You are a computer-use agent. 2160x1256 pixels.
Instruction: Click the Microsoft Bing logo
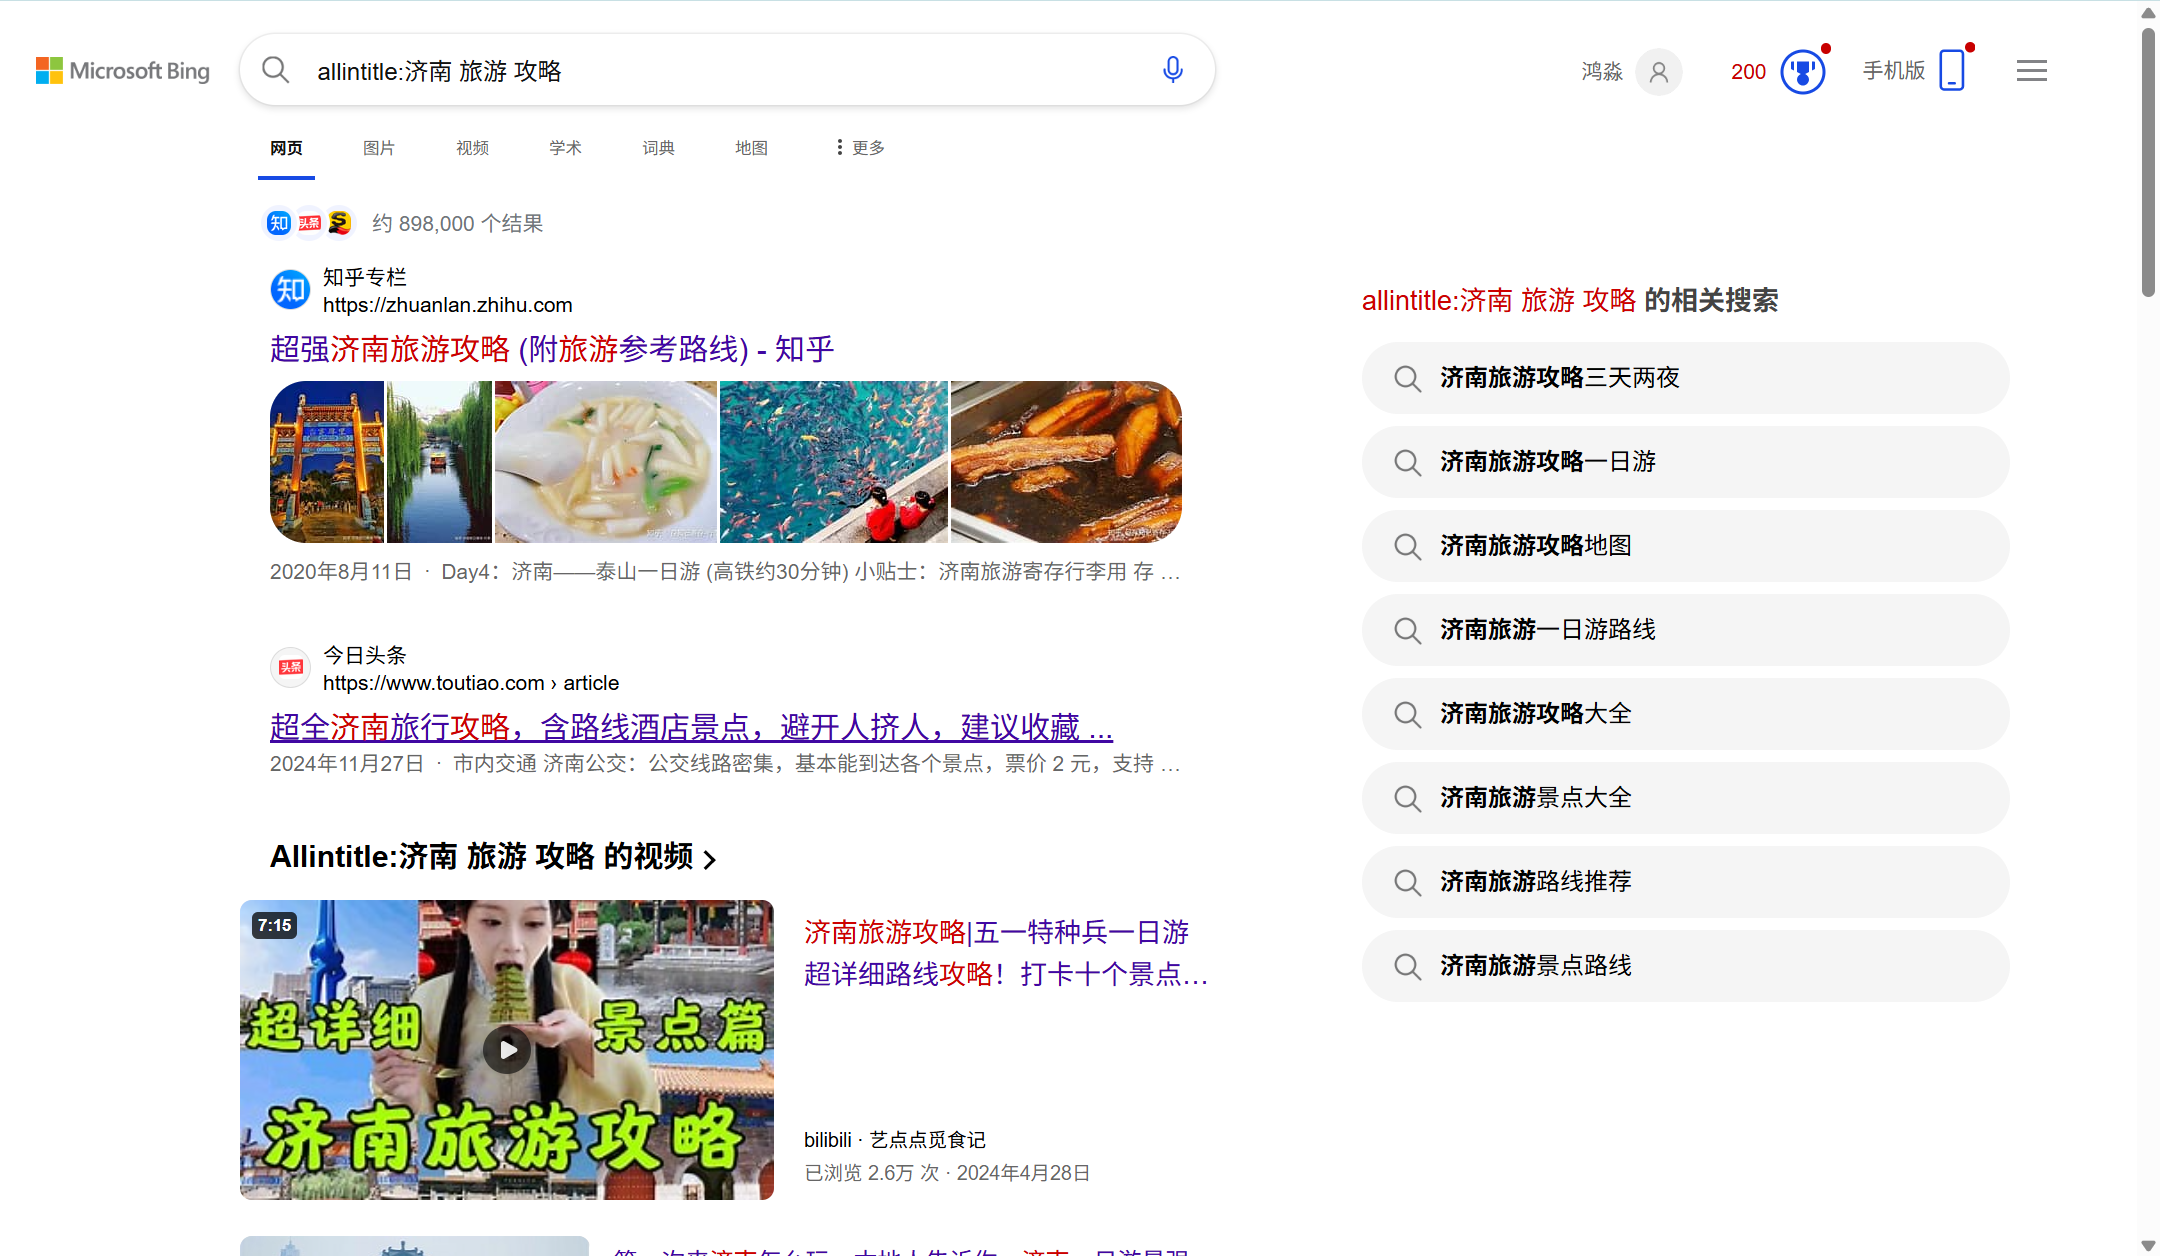point(122,70)
